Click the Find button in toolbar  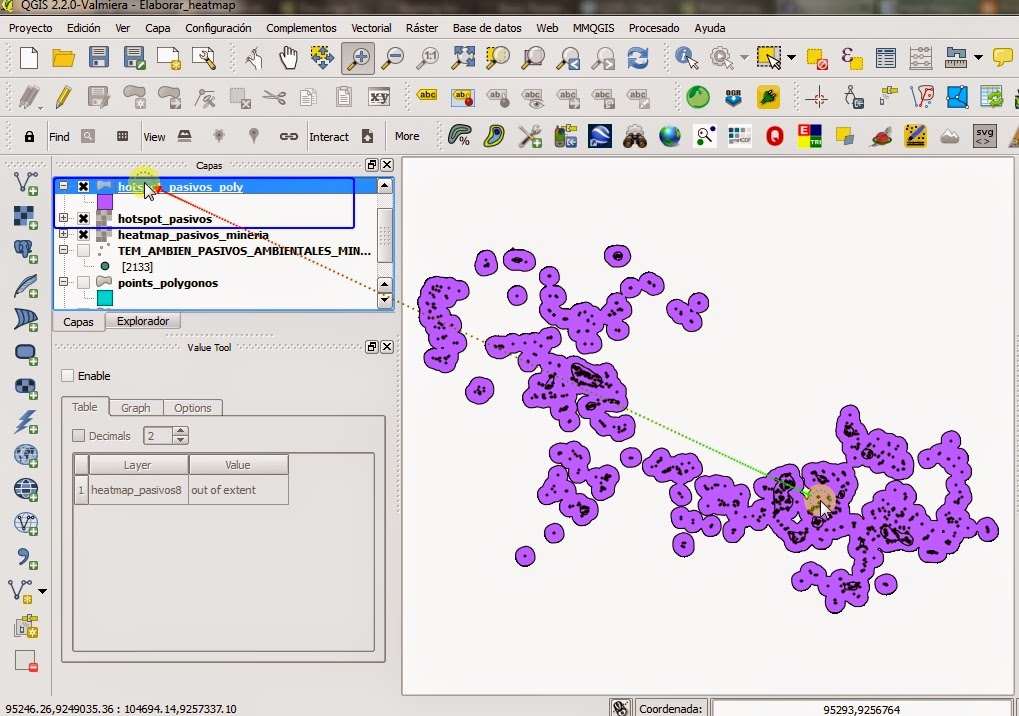click(59, 136)
